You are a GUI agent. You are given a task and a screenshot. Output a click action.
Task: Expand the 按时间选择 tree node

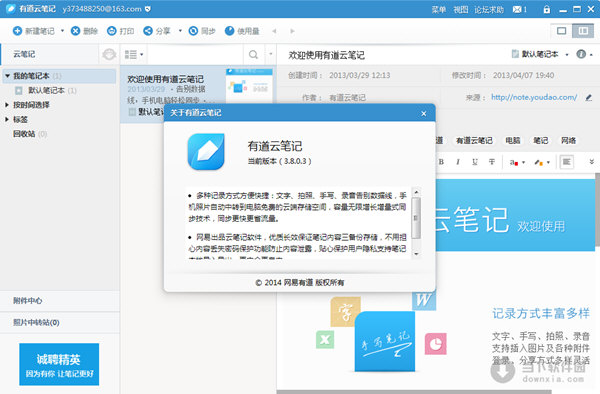(7, 105)
